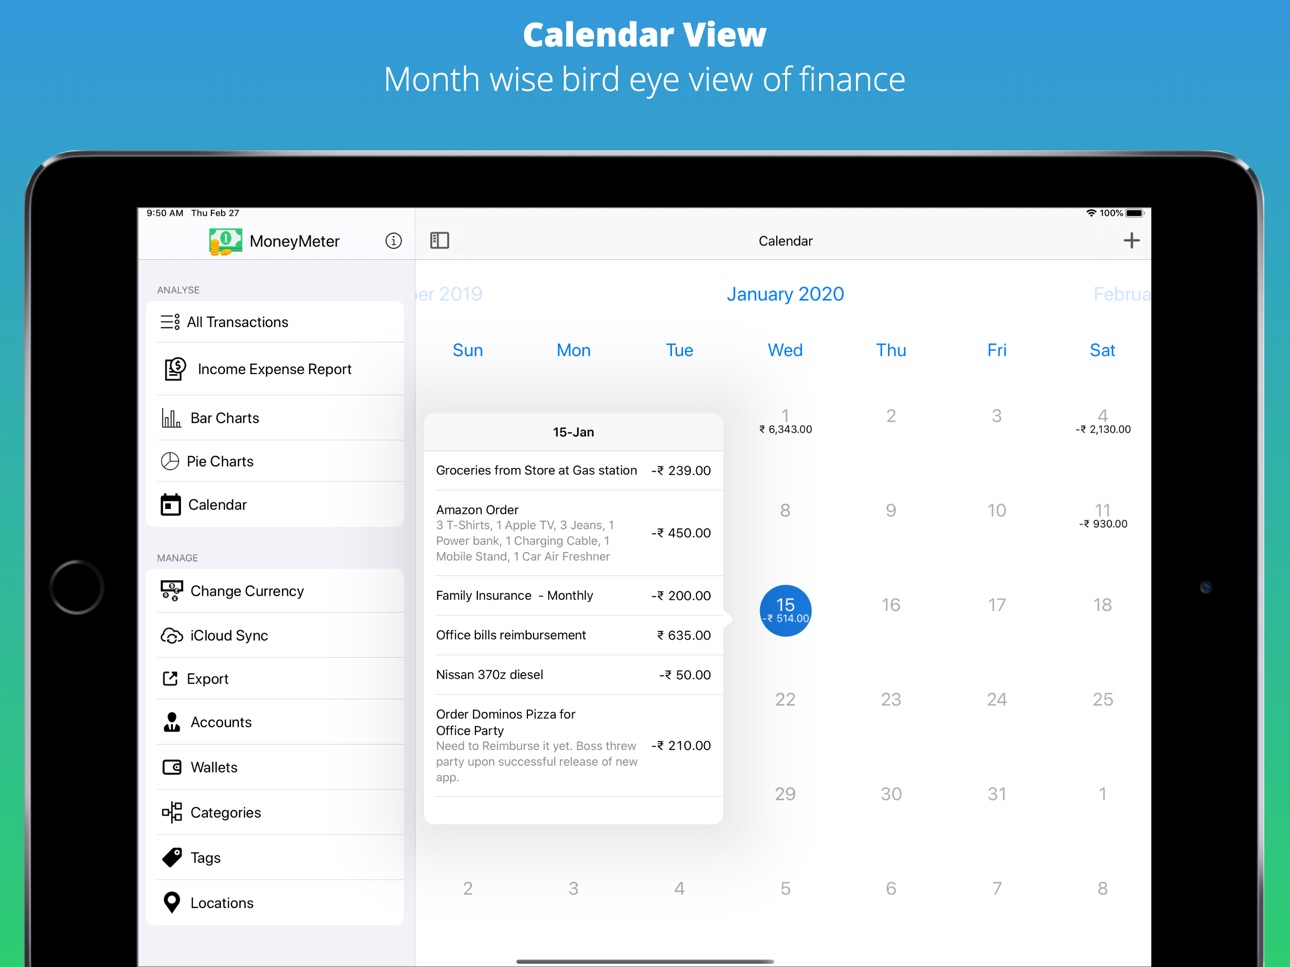Click the Pie Charts icon

pyautogui.click(x=170, y=461)
